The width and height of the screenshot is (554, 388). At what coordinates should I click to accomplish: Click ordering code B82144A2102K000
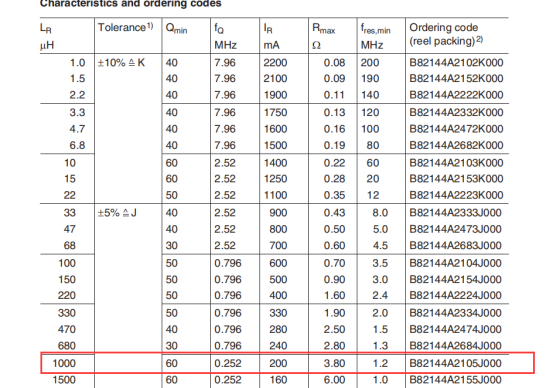point(456,63)
